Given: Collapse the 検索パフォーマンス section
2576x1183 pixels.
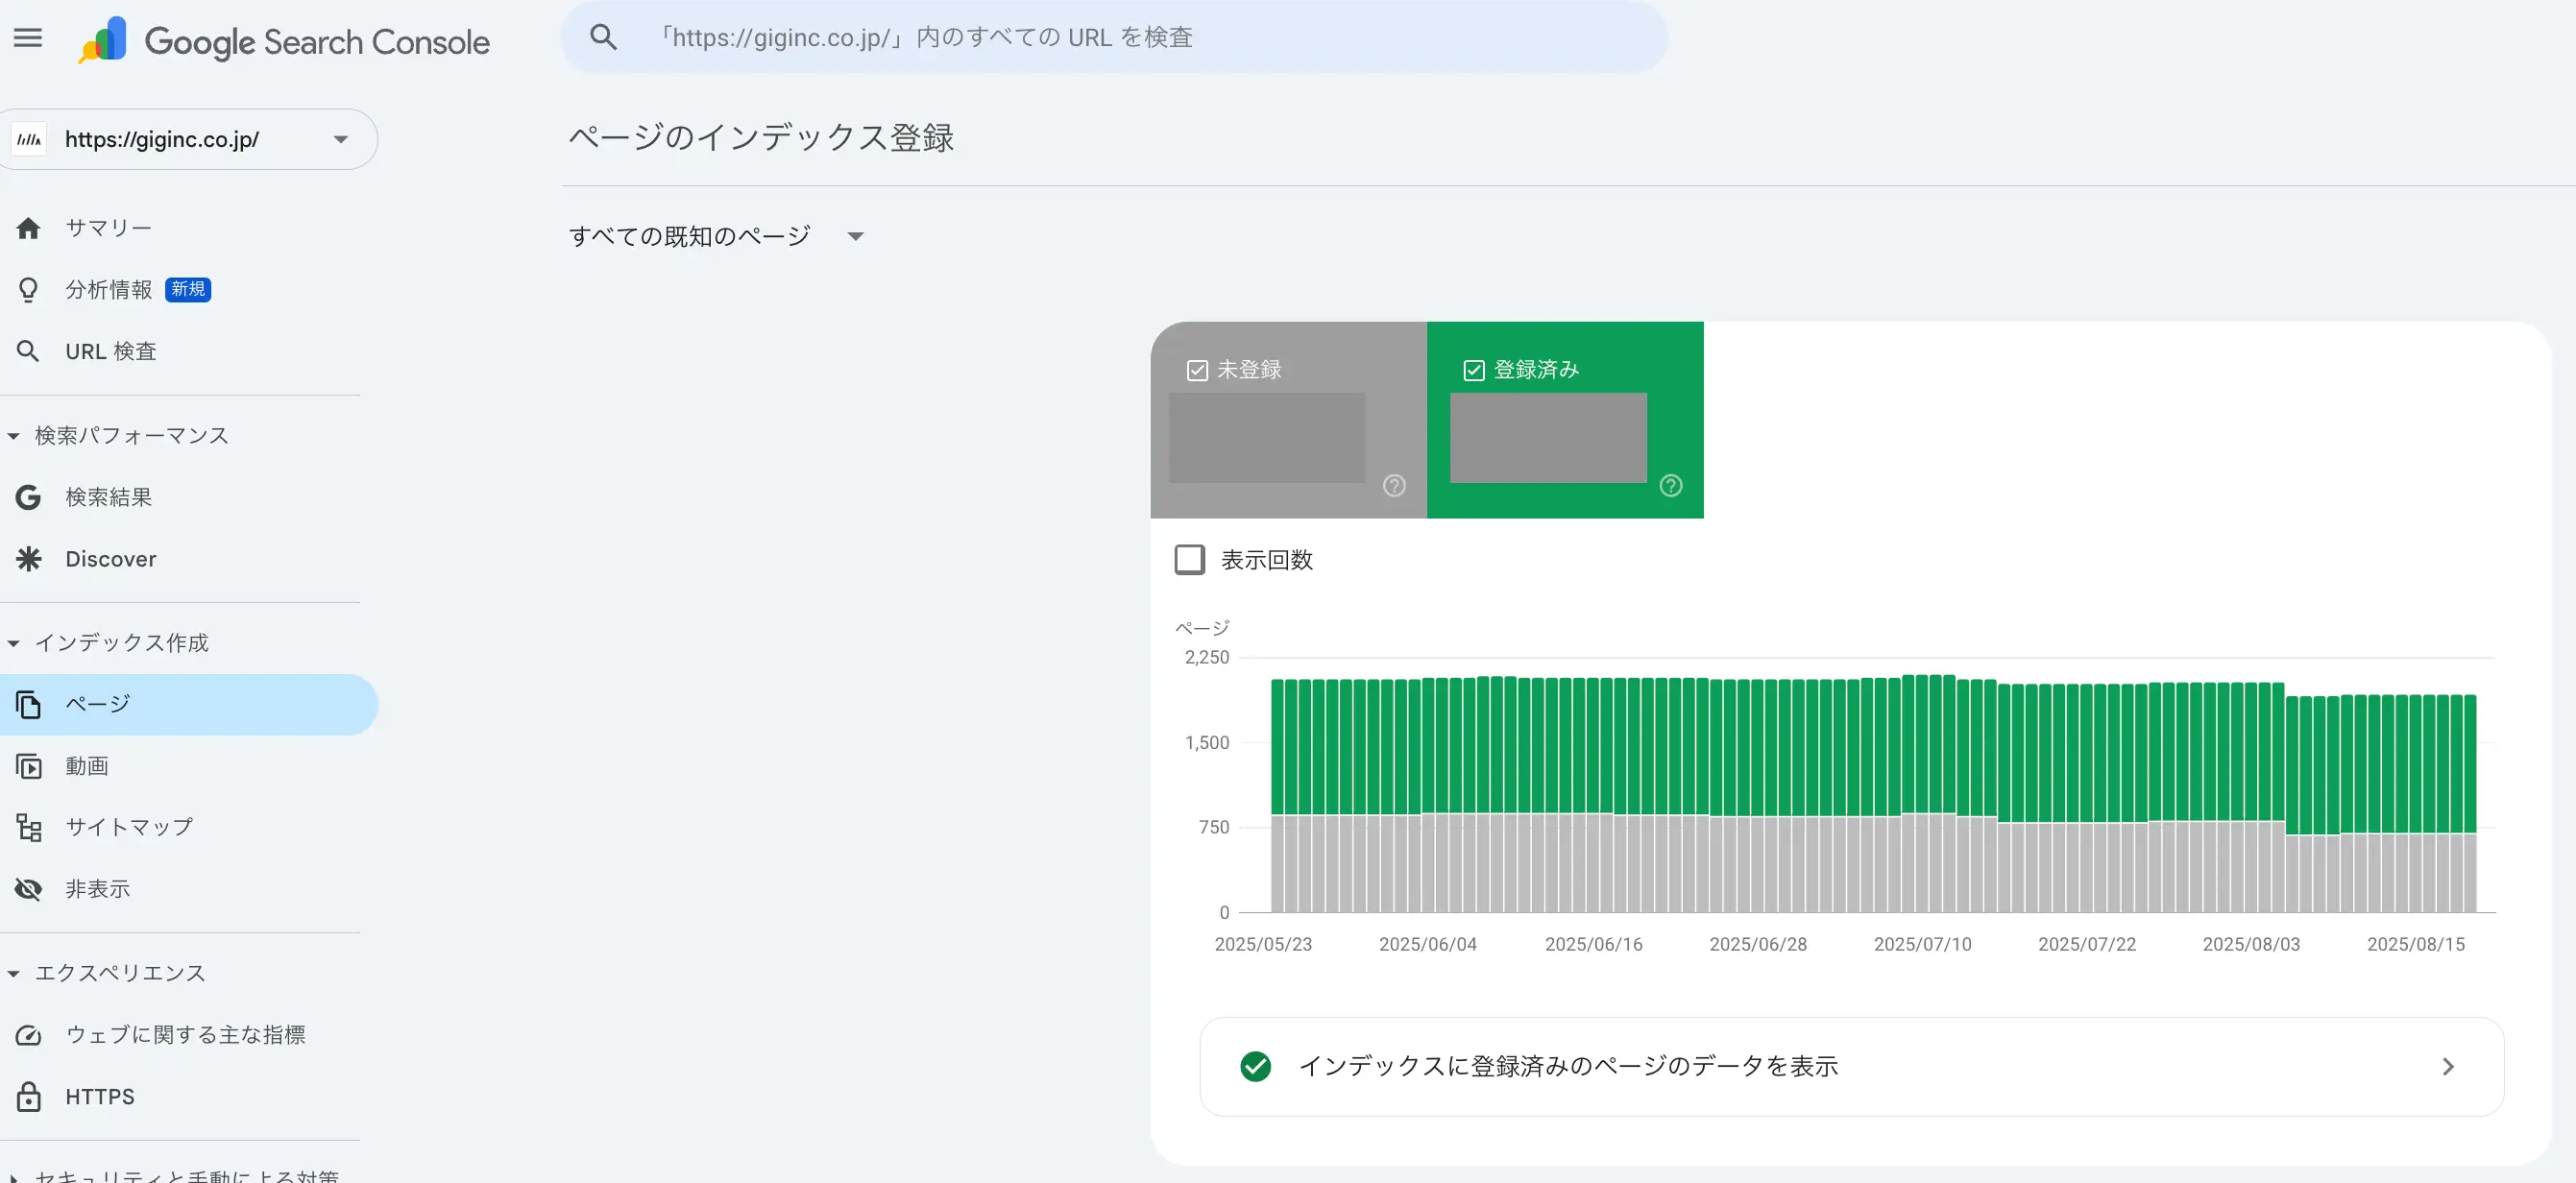Looking at the screenshot, I should click(x=13, y=436).
